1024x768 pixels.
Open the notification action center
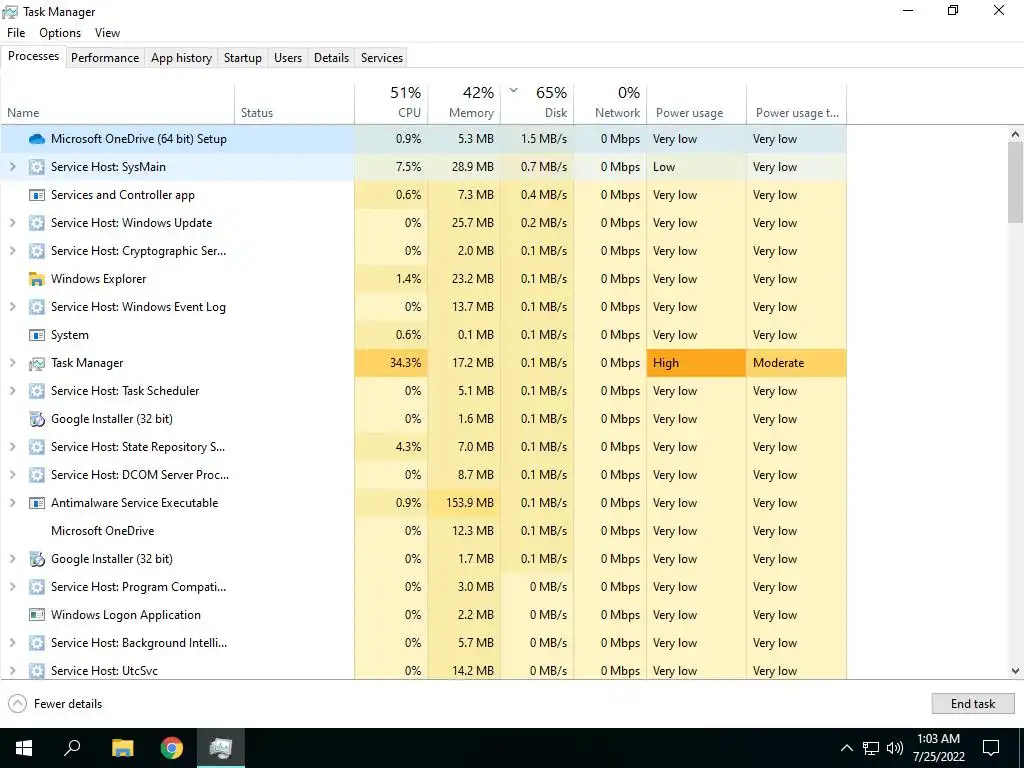coord(991,748)
